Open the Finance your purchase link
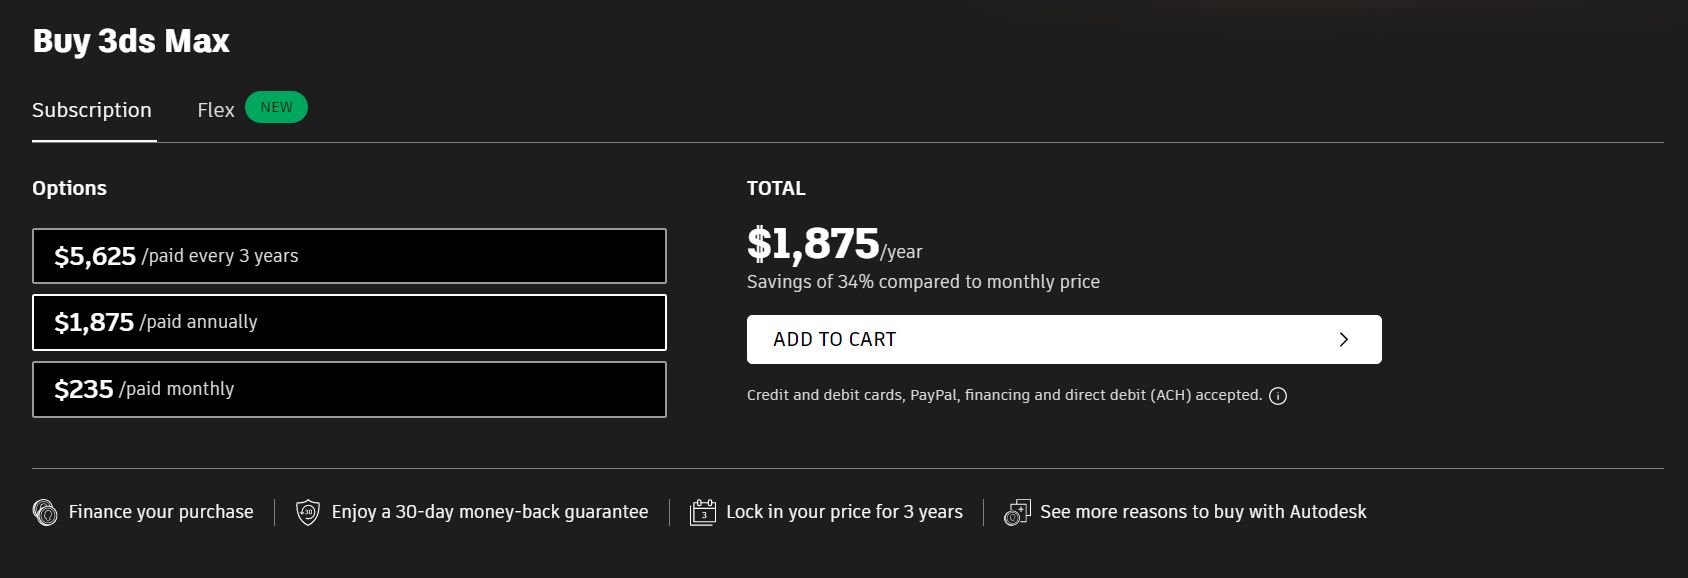The image size is (1688, 578). [161, 512]
